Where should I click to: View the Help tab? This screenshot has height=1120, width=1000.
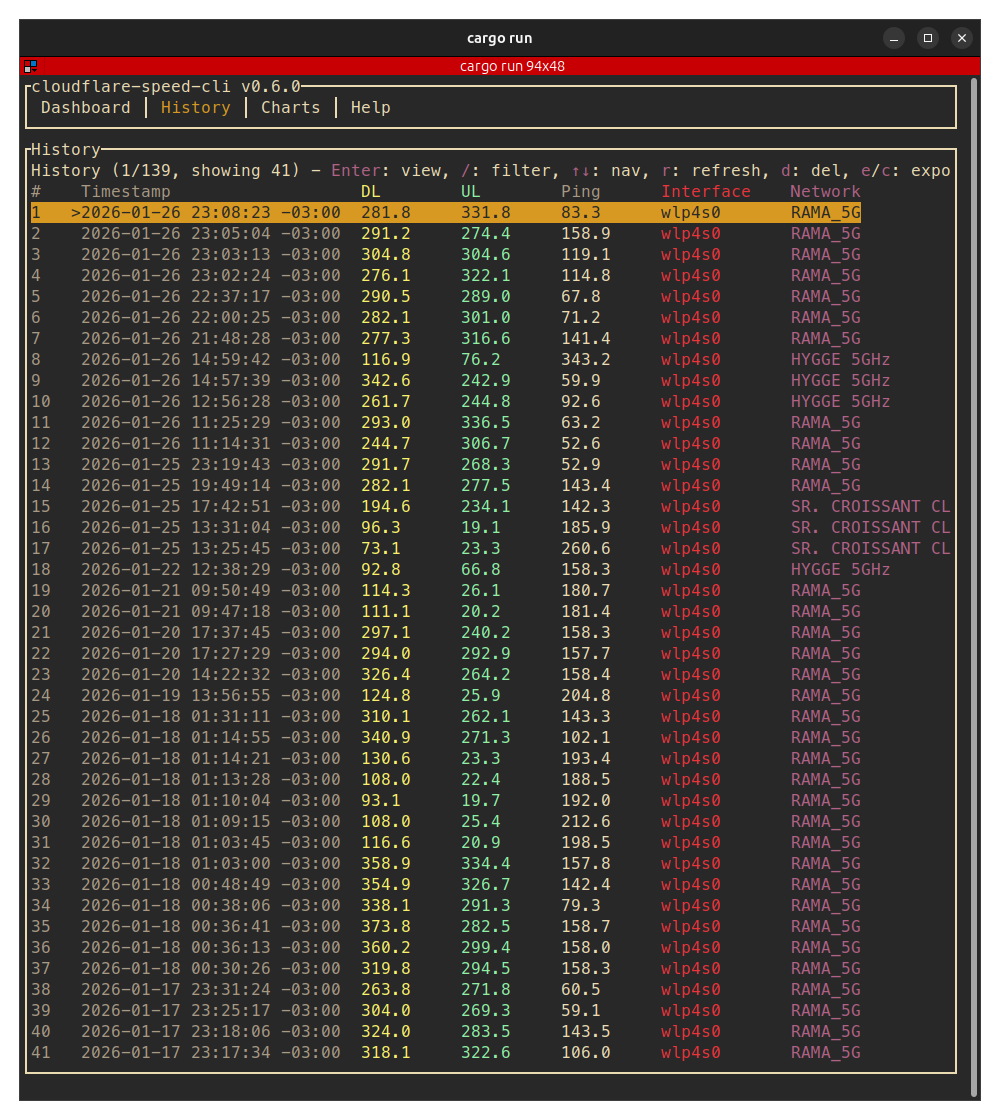pyautogui.click(x=370, y=107)
